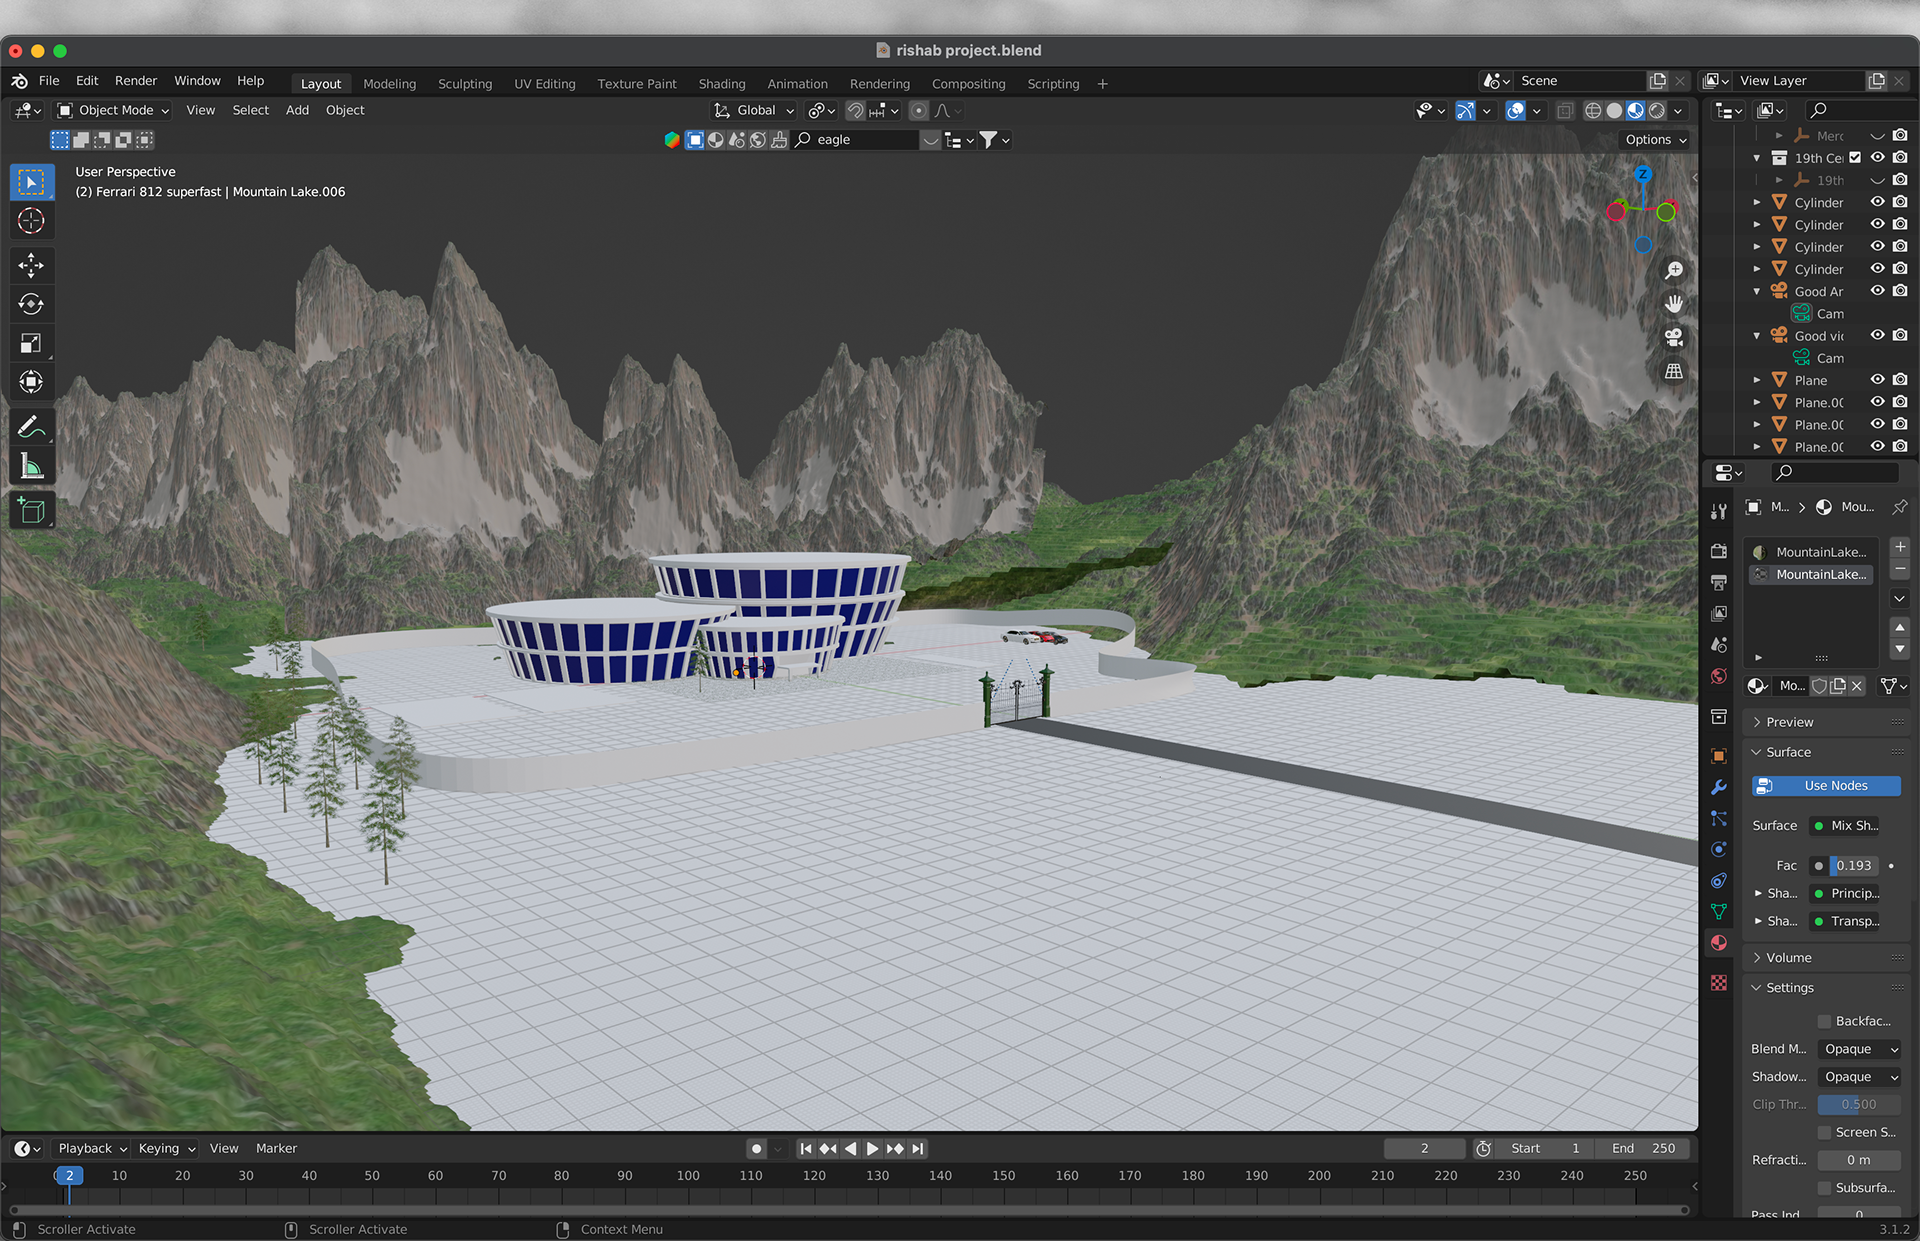Hide the Plane object in viewport
The width and height of the screenshot is (1920, 1241).
pos(1878,380)
